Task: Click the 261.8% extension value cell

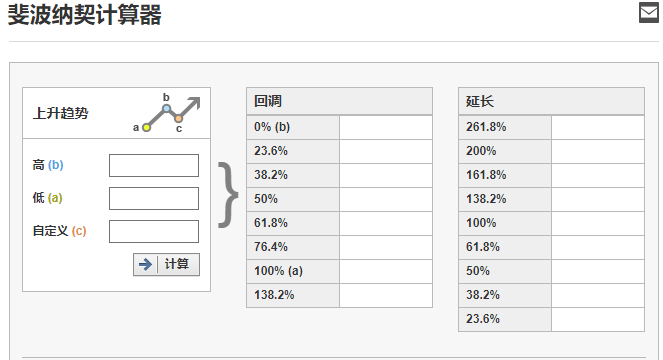Action: pos(598,127)
